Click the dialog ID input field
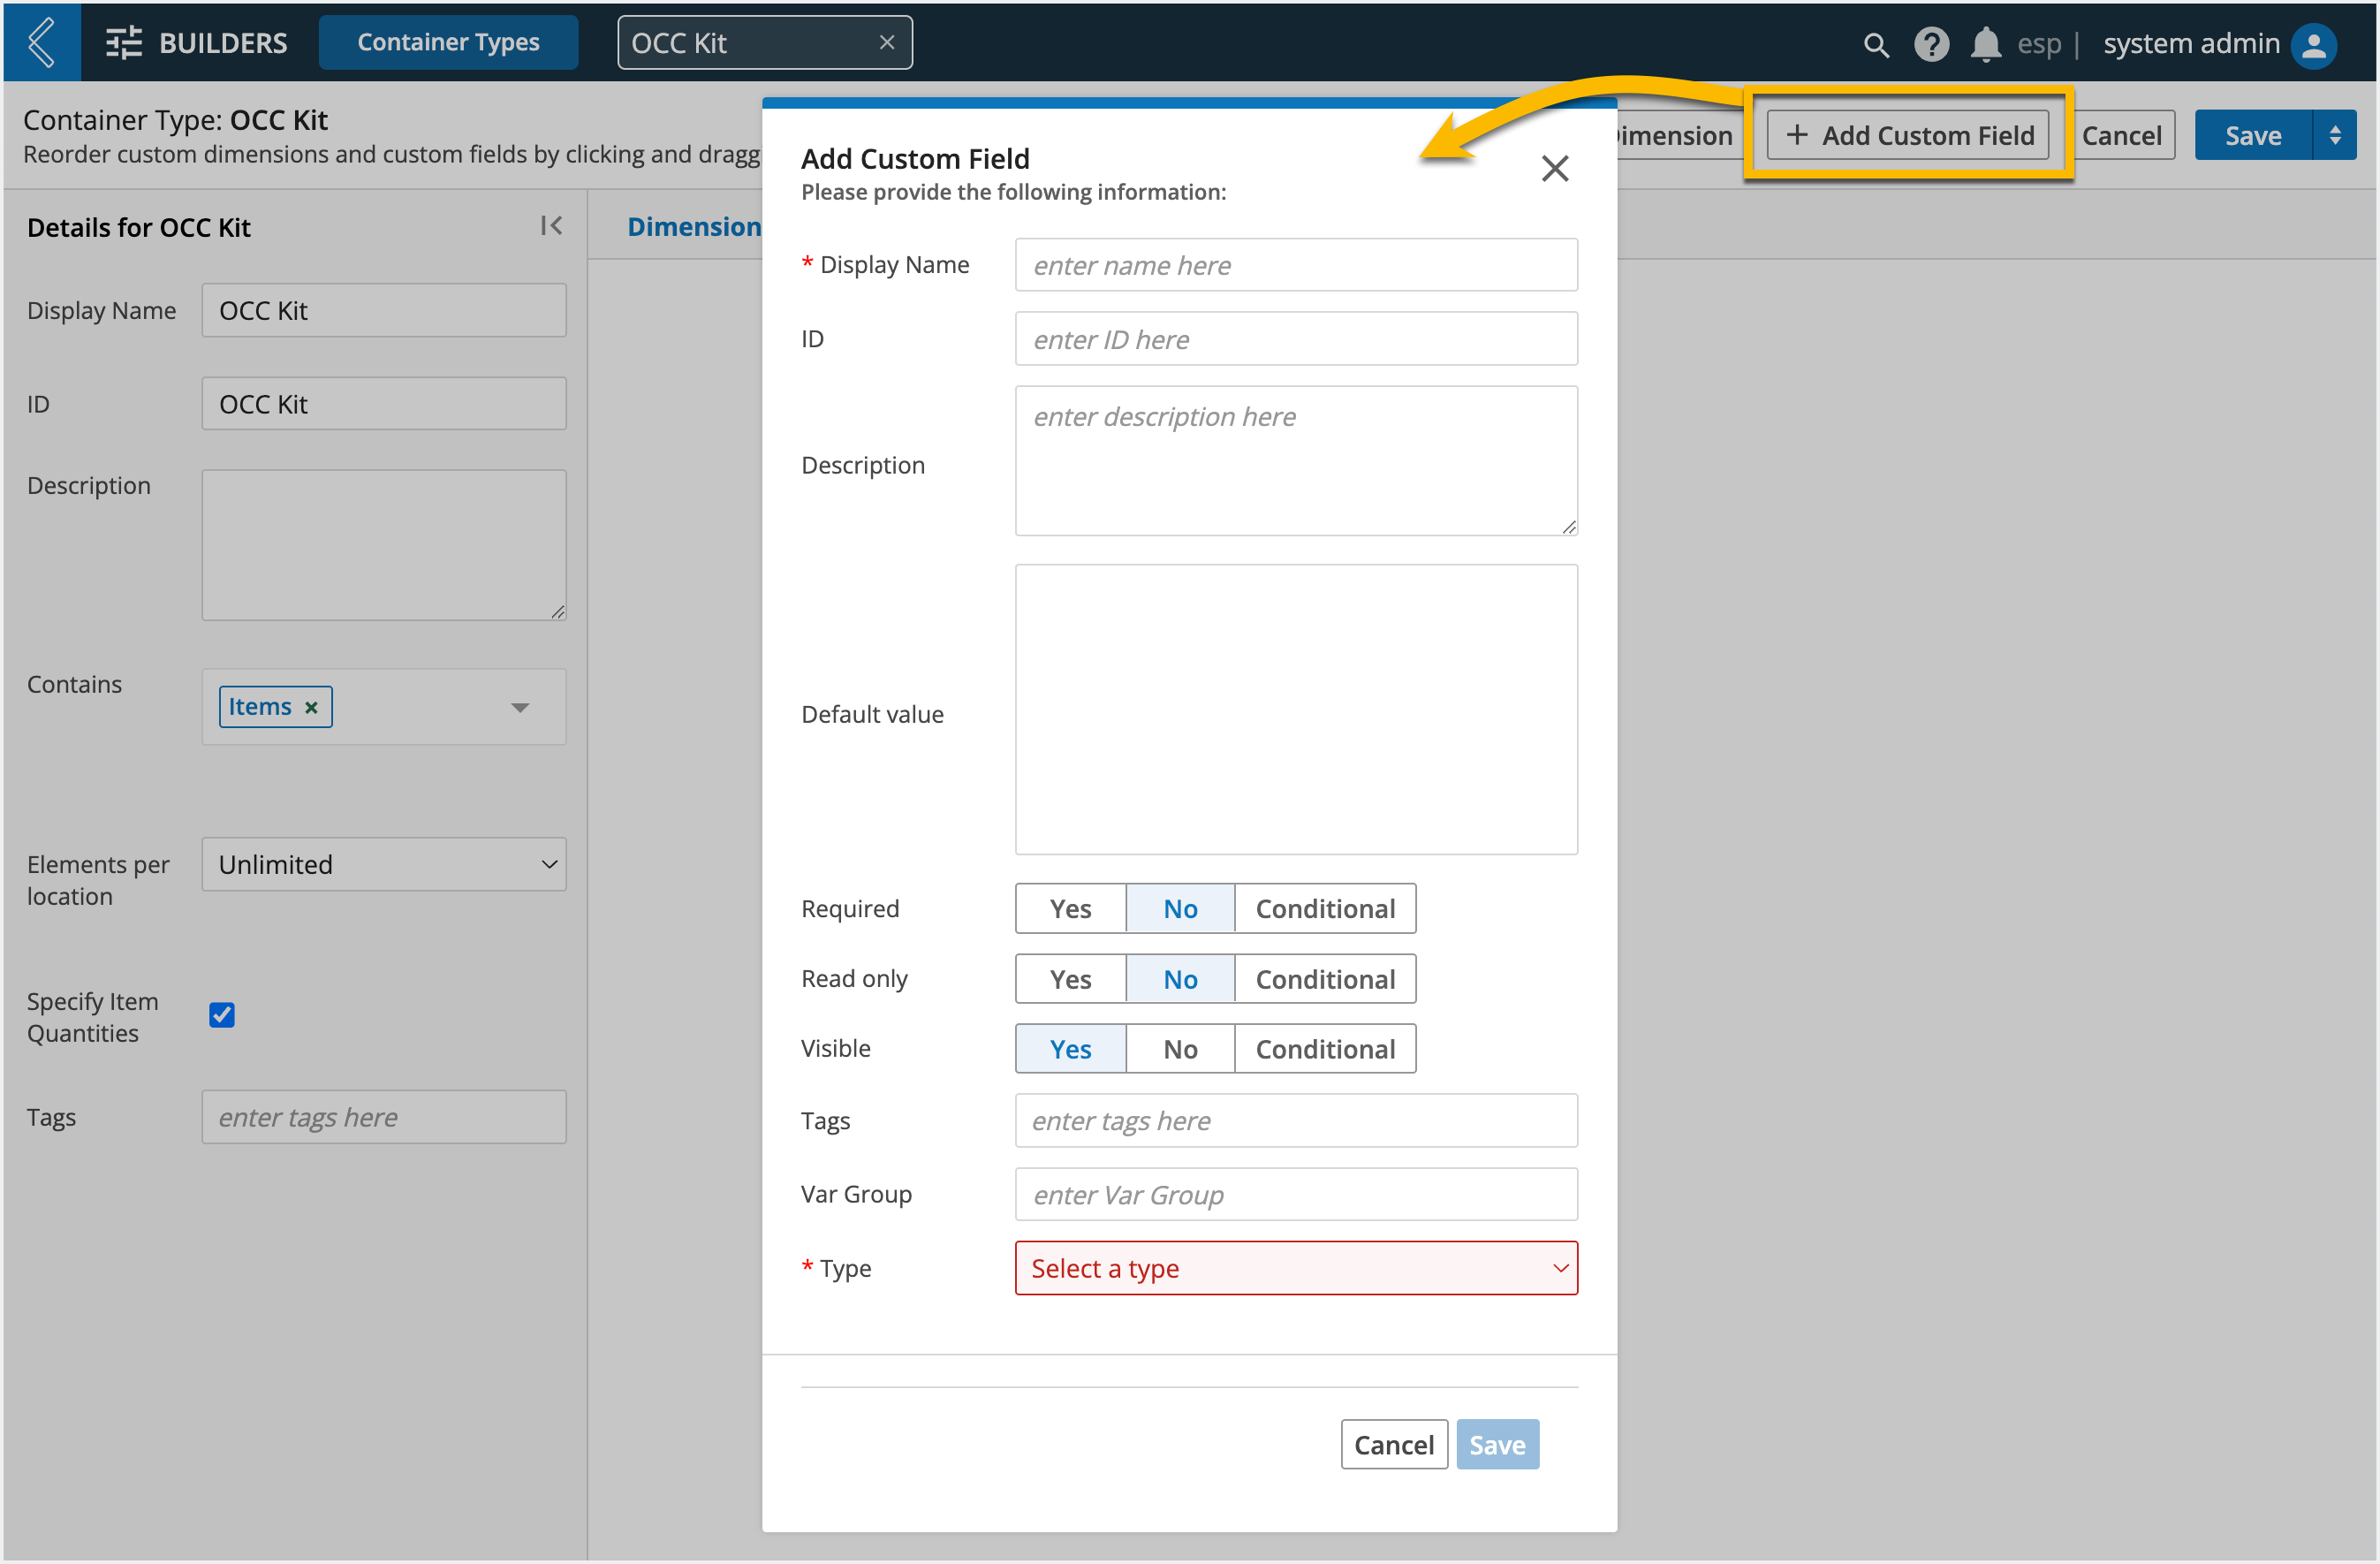The height and width of the screenshot is (1564, 2380). [1296, 339]
